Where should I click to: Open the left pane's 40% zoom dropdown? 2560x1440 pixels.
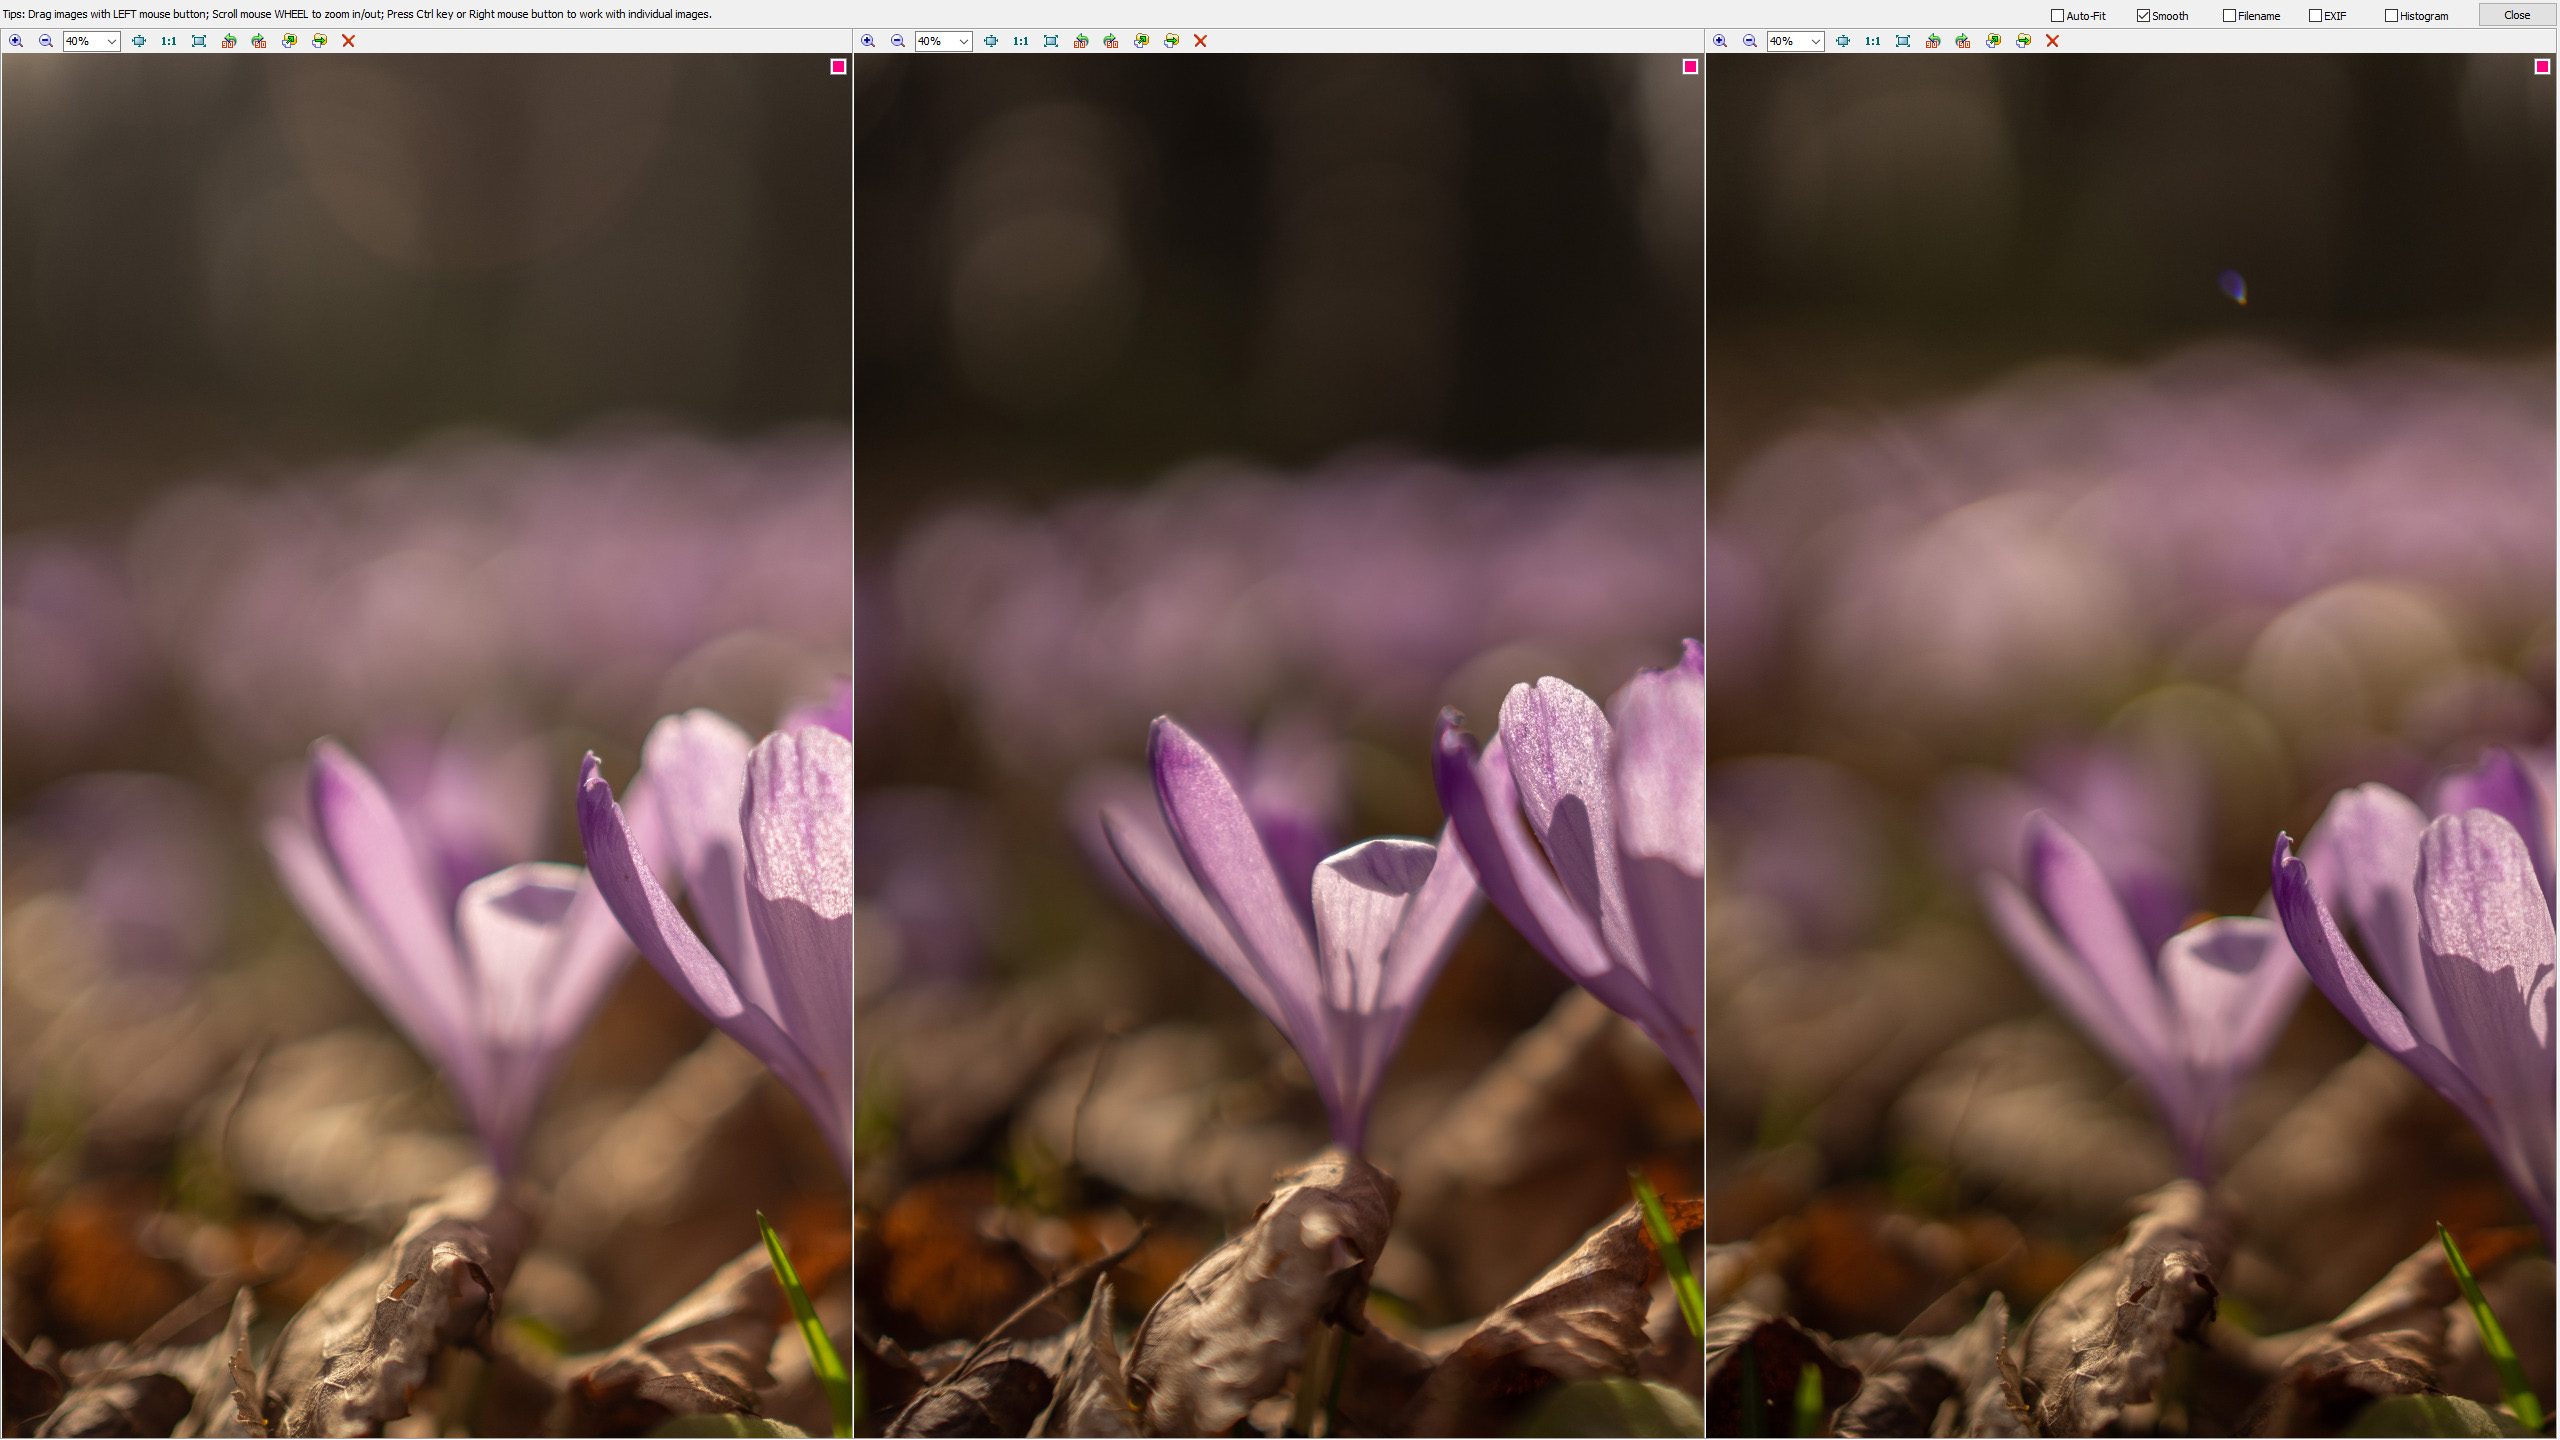pos(111,41)
